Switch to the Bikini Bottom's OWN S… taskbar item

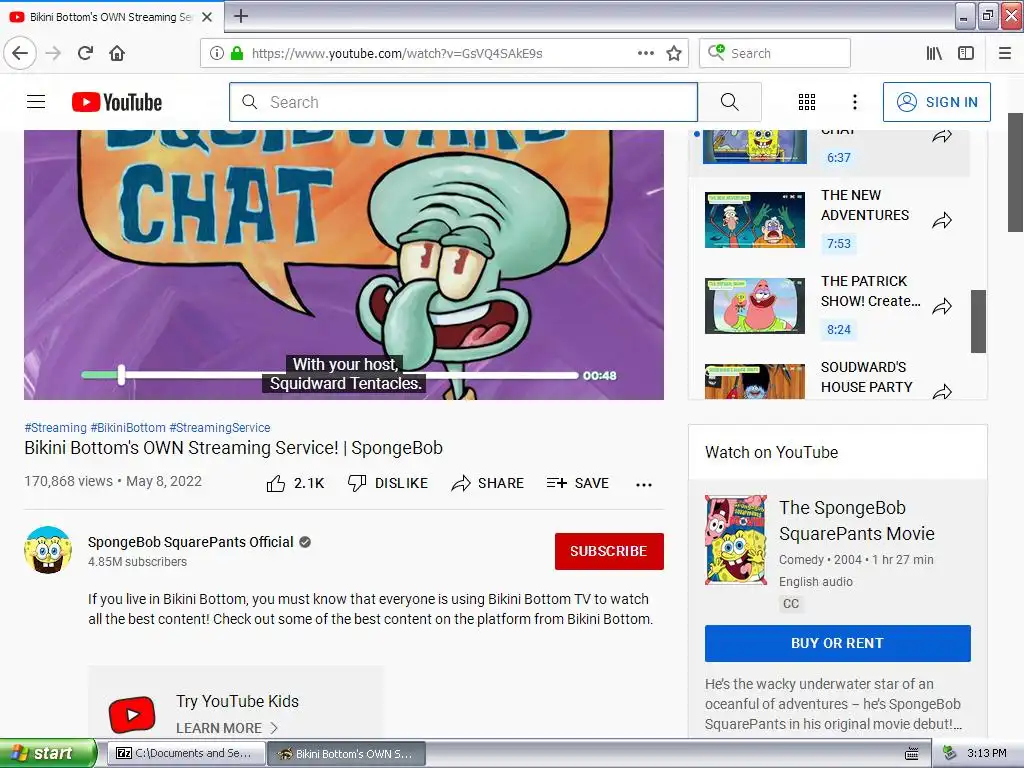pyautogui.click(x=347, y=754)
